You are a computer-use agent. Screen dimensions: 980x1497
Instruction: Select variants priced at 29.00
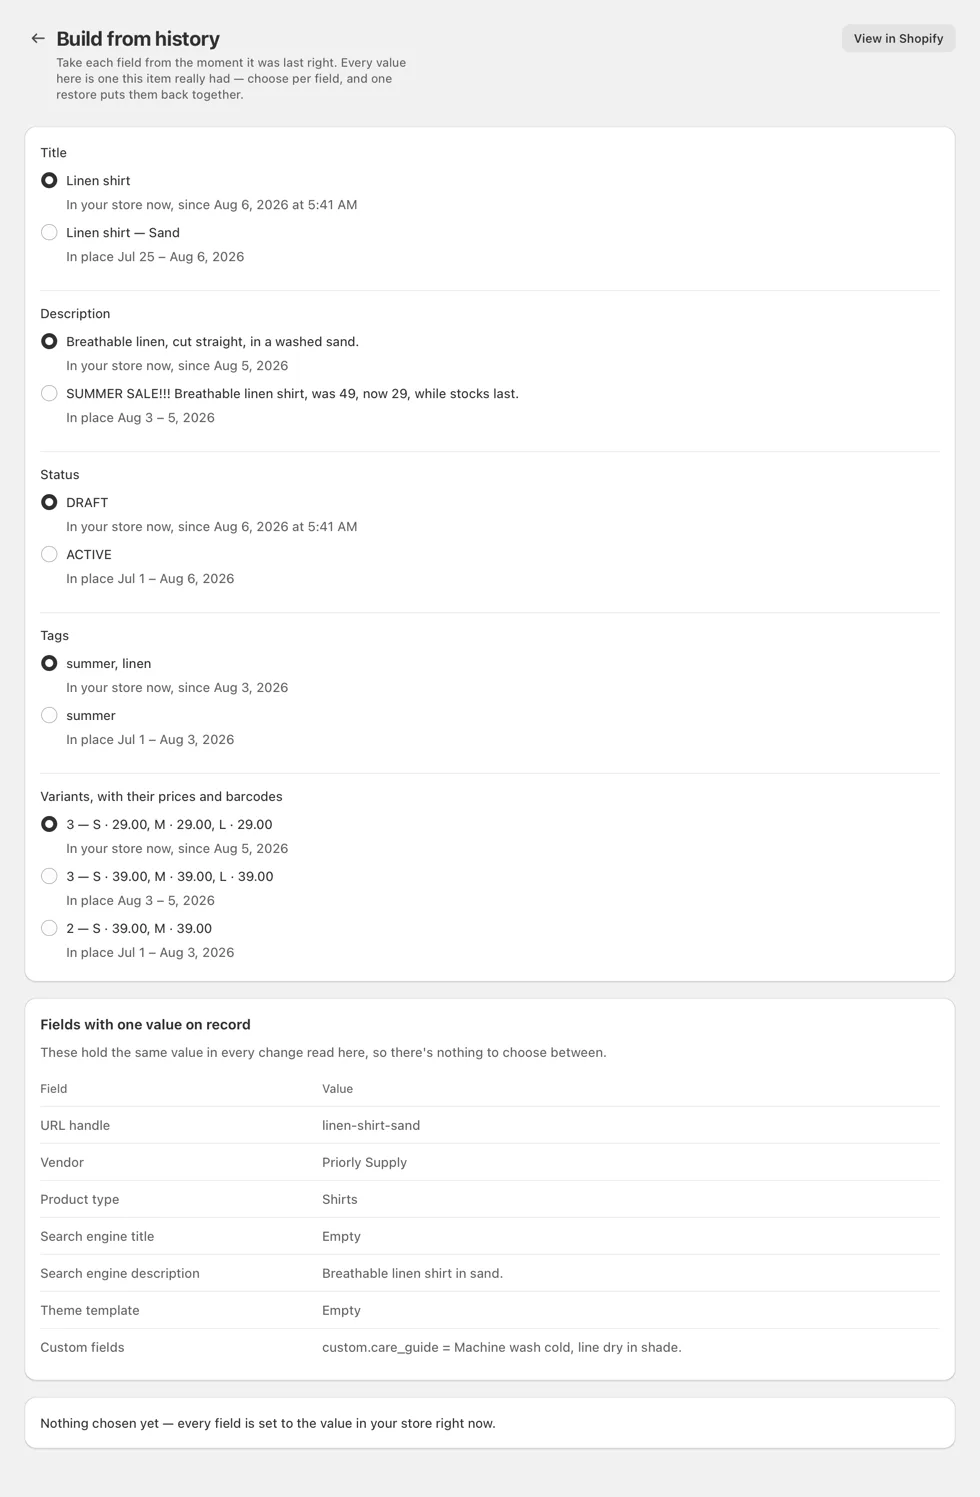click(49, 824)
